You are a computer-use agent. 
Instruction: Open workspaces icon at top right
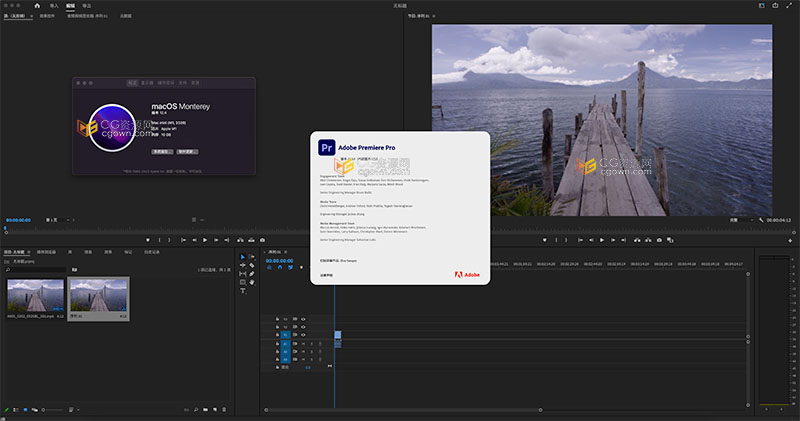(x=762, y=6)
